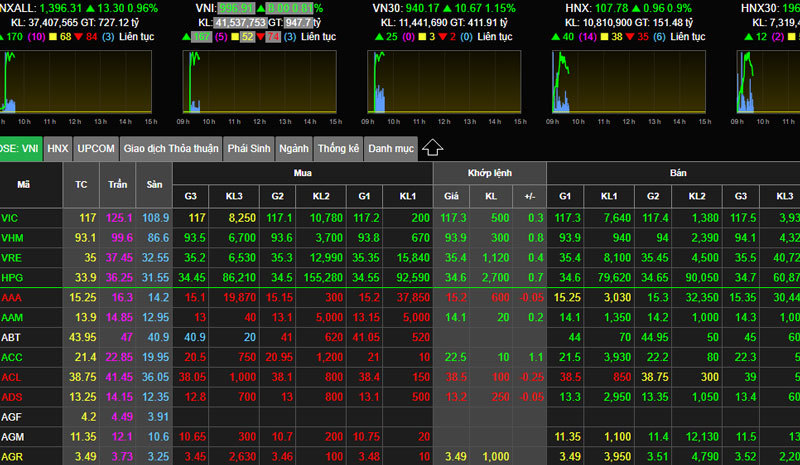800x465 pixels.
Task: Open the UPCOM tab
Action: click(x=96, y=148)
